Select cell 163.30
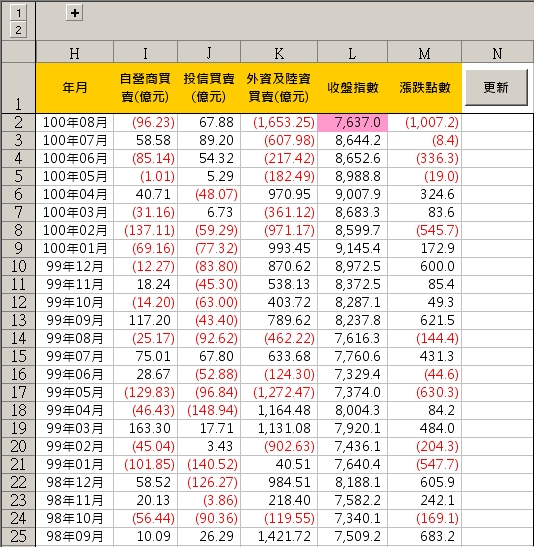Viewport: 534px width, 547px height. pyautogui.click(x=145, y=428)
